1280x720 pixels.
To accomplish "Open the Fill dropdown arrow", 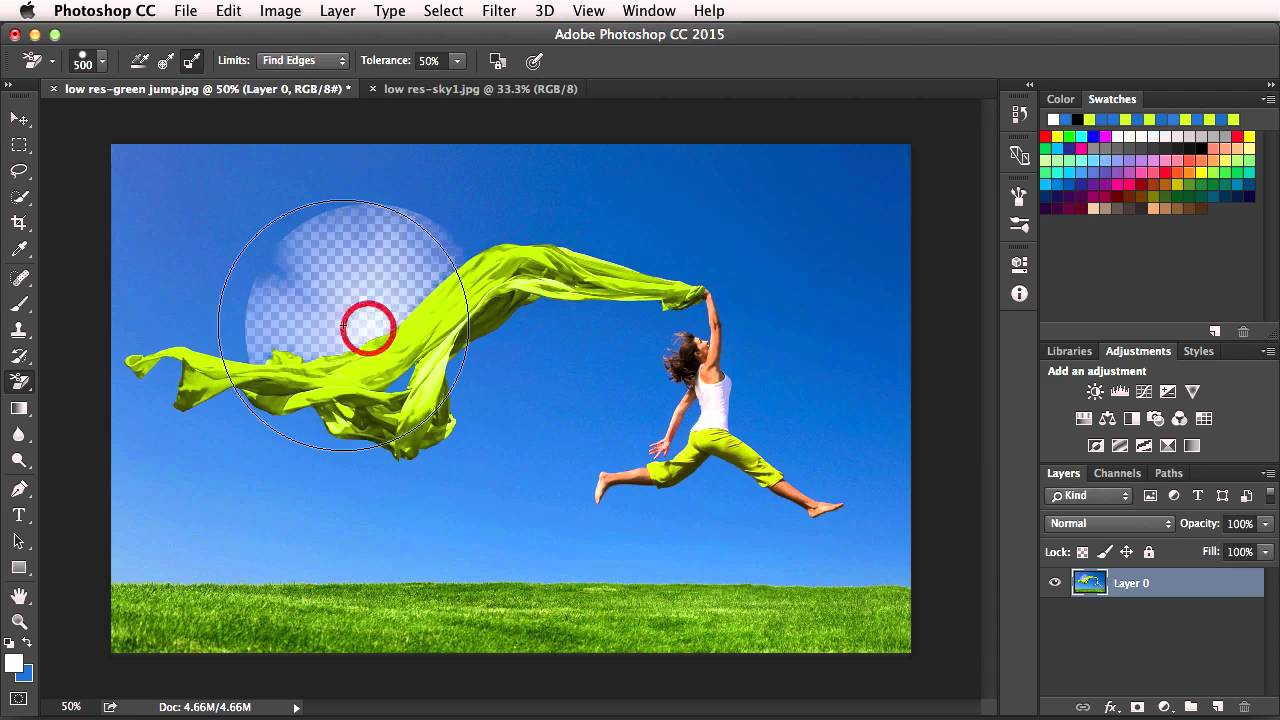I will [1265, 552].
